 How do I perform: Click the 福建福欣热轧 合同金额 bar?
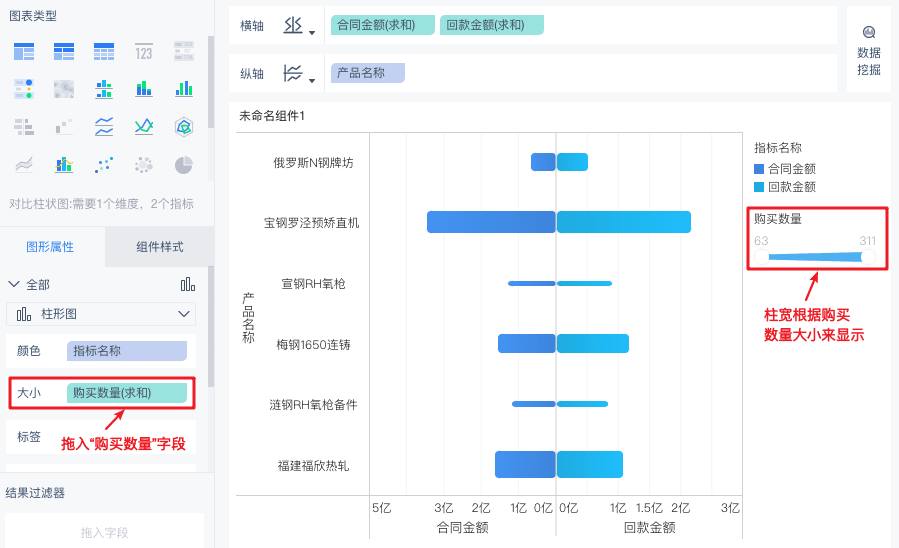tap(525, 464)
